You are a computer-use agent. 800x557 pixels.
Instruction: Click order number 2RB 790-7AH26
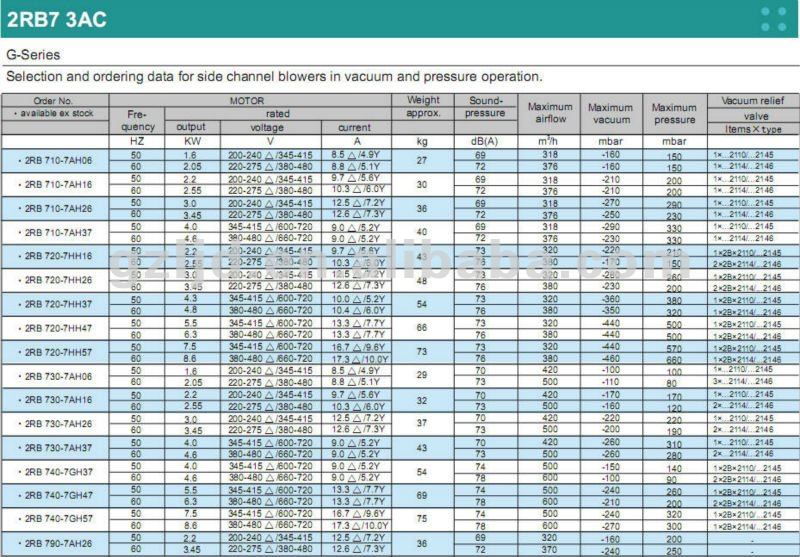(x=56, y=543)
